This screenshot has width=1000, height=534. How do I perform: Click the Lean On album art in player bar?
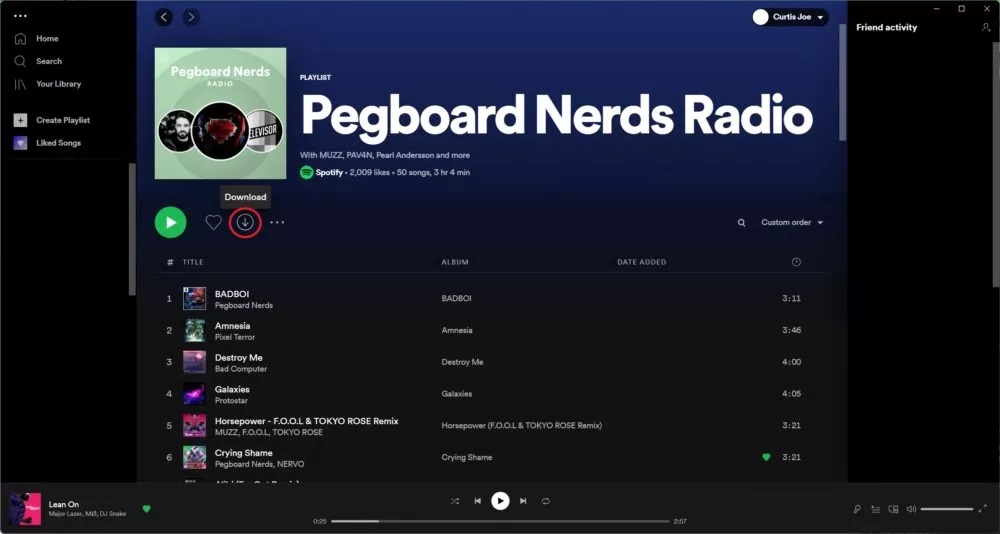pyautogui.click(x=26, y=508)
